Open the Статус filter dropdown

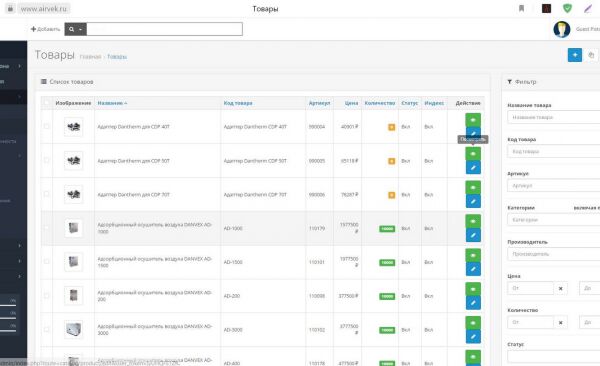pos(553,356)
